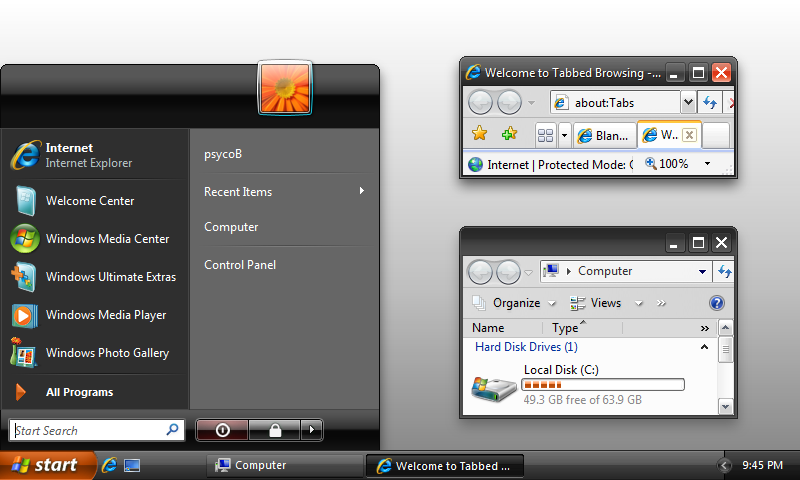The image size is (800, 480).
Task: Collapse Hard Disk Drives group
Action: 704,347
